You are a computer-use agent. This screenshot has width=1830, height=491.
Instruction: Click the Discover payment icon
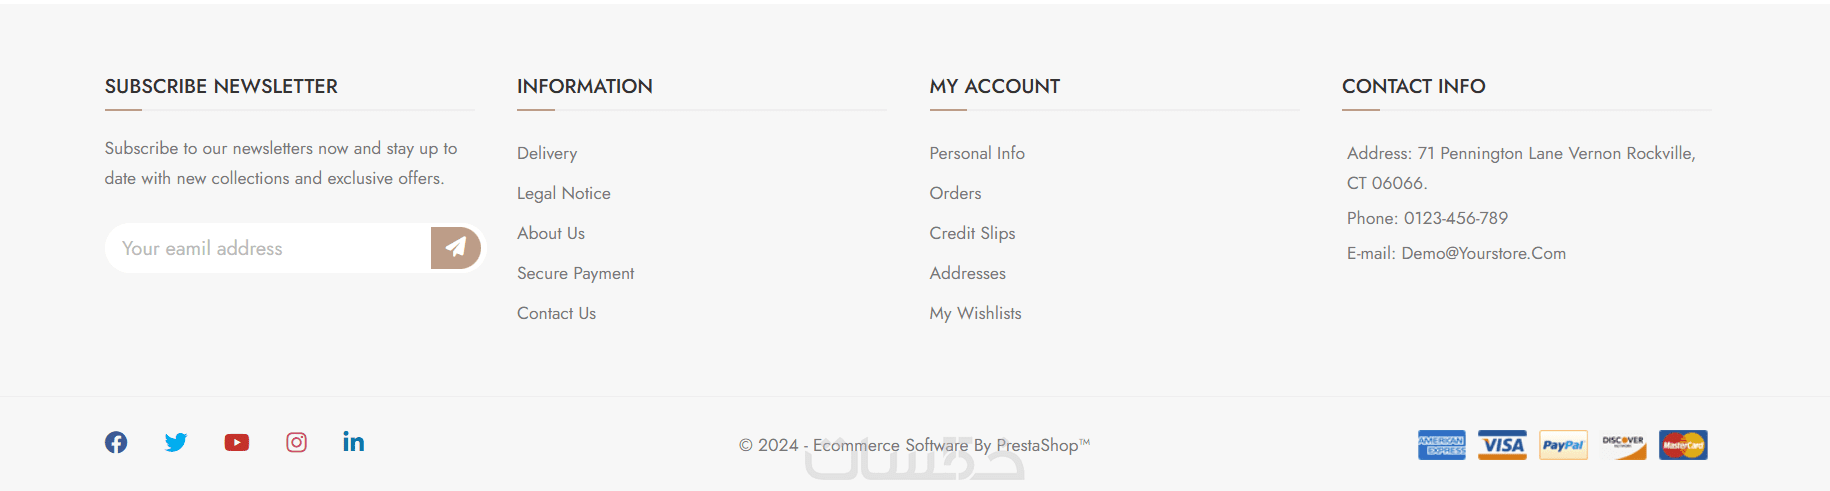point(1623,445)
